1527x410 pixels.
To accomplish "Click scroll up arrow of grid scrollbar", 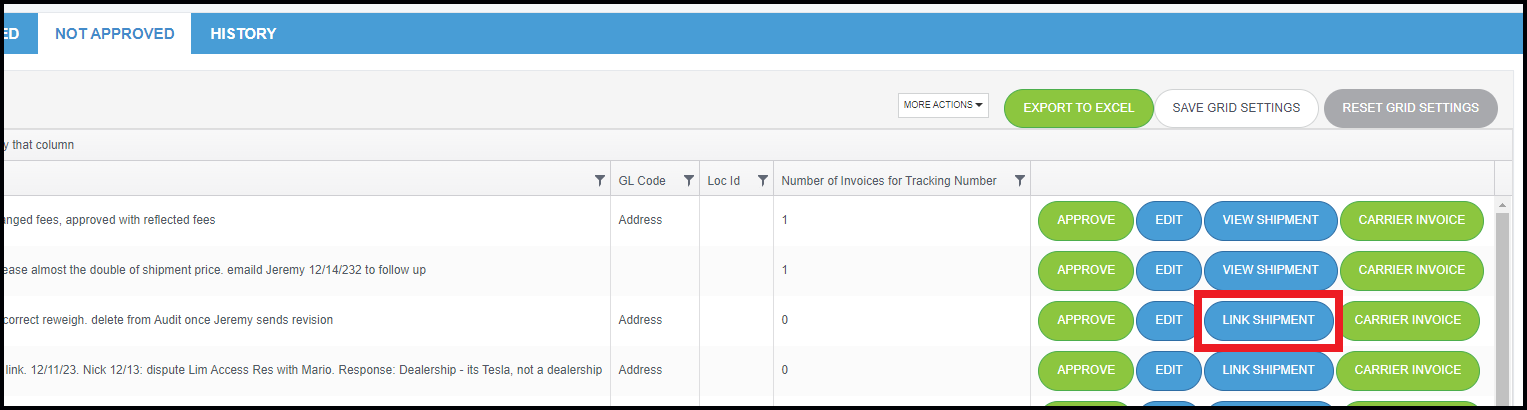I will [x=1502, y=205].
